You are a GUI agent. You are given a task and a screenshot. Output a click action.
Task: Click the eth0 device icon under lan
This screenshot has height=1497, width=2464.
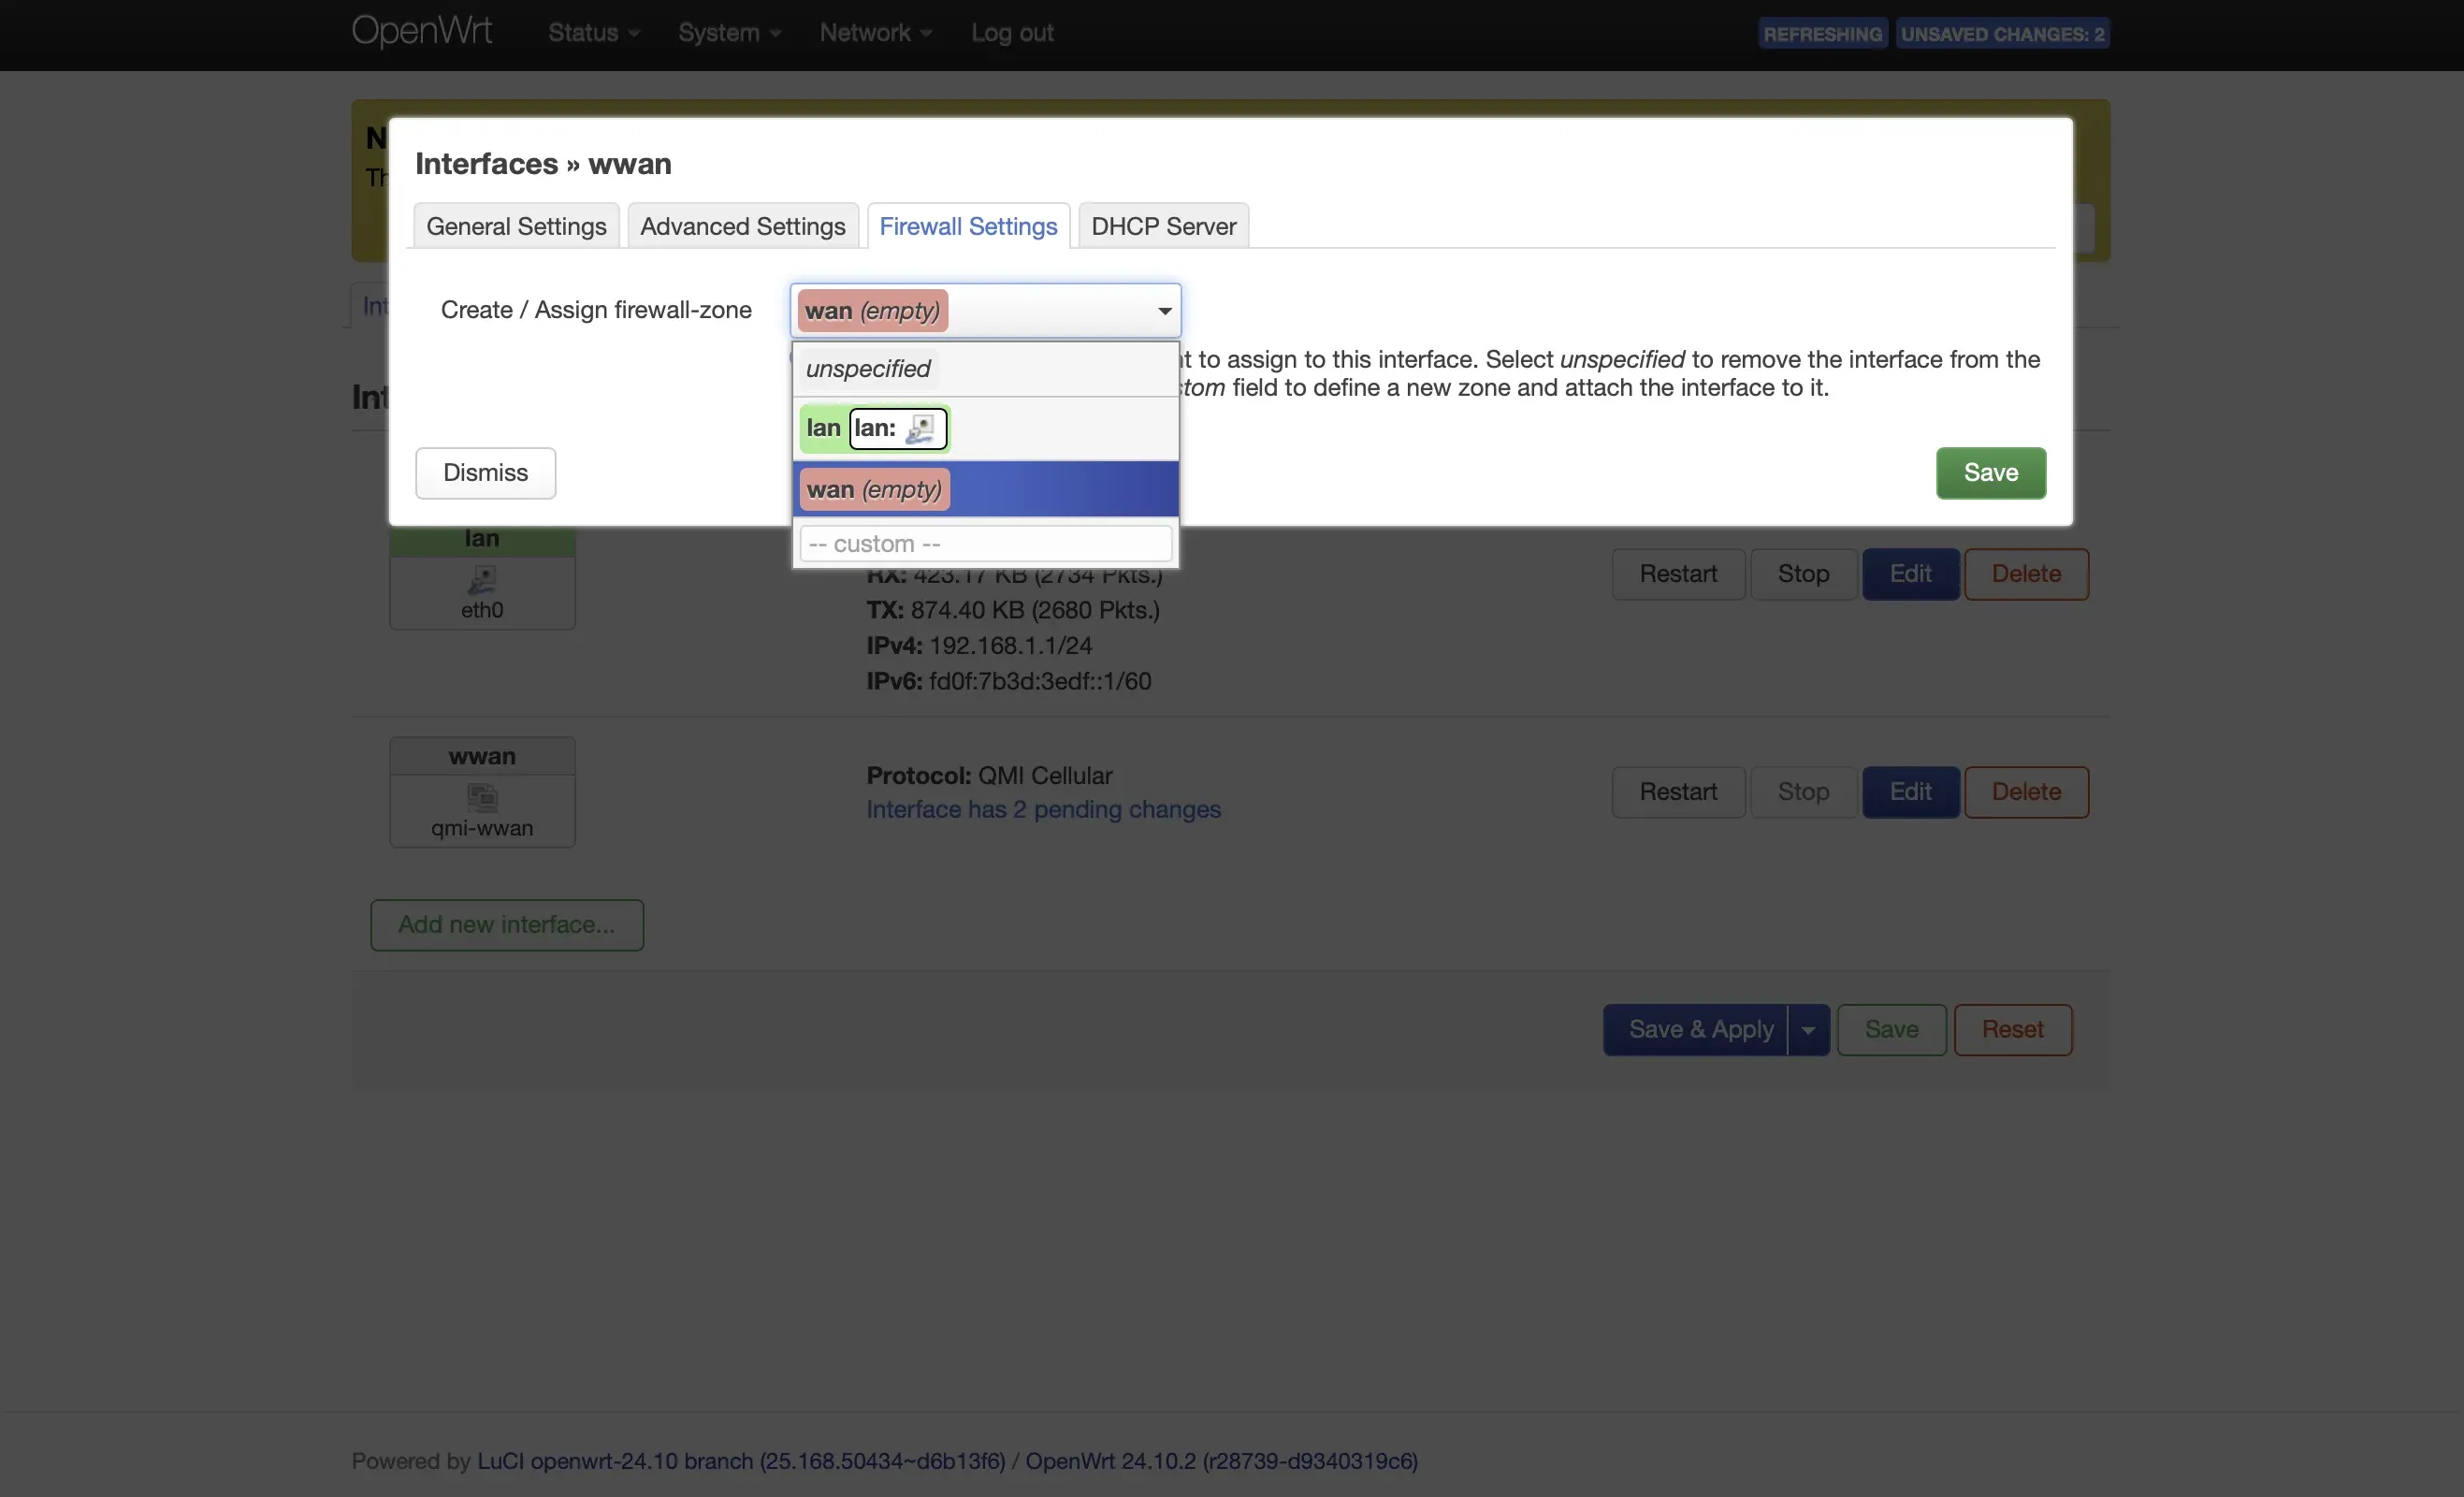coord(482,579)
